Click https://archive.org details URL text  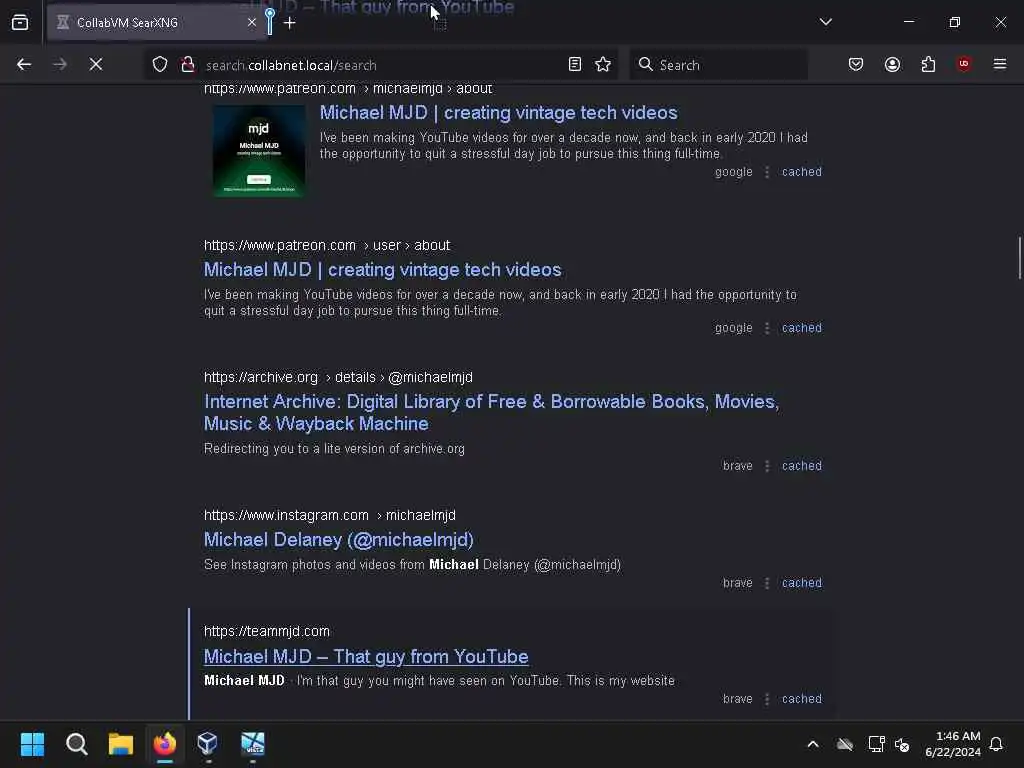[338, 377]
